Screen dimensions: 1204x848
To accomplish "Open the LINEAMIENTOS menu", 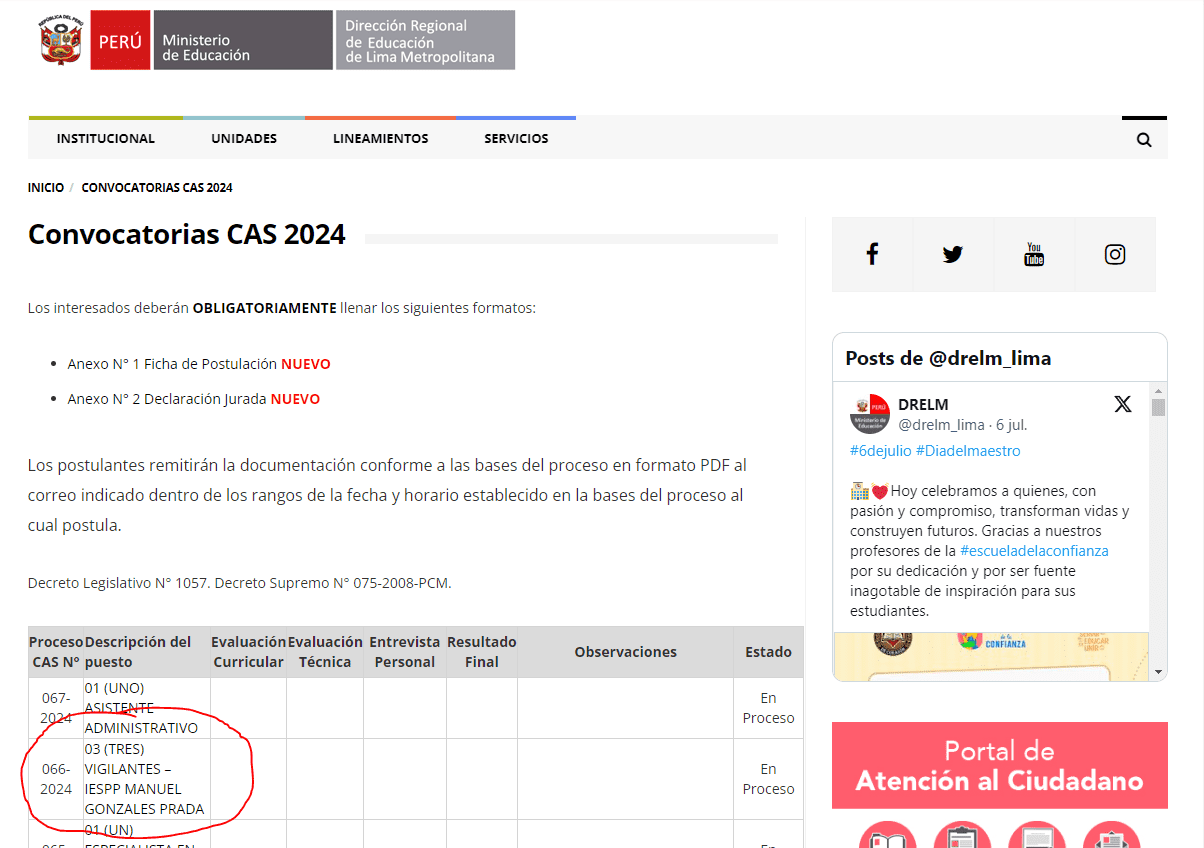I will coord(380,139).
